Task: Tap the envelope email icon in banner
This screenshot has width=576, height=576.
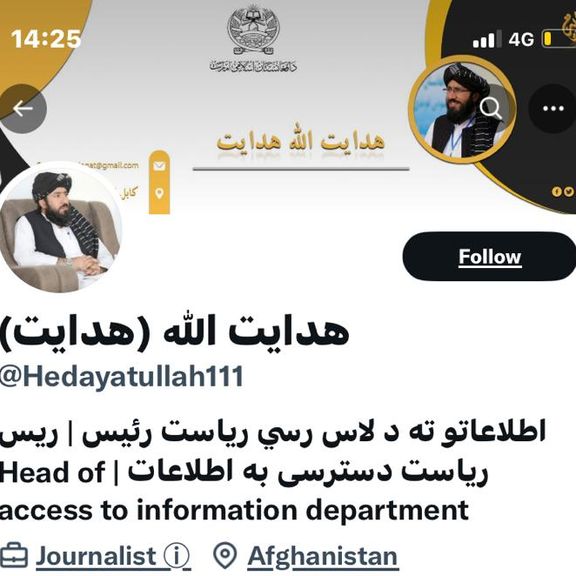Action: coord(159,167)
